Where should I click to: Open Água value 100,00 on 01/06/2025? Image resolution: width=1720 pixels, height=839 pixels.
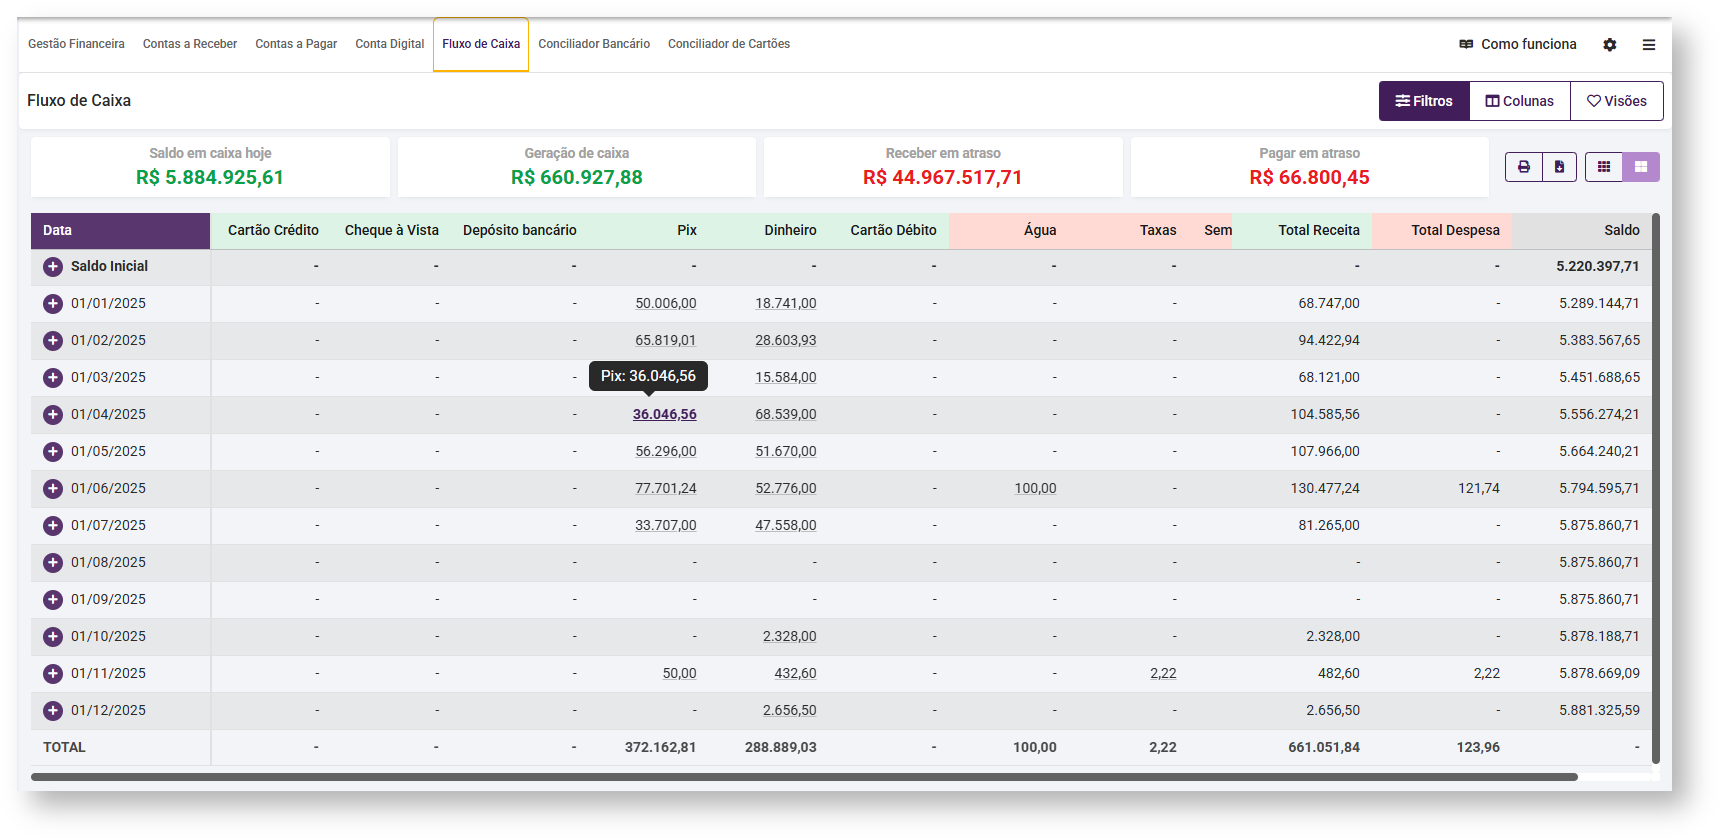(x=1035, y=488)
